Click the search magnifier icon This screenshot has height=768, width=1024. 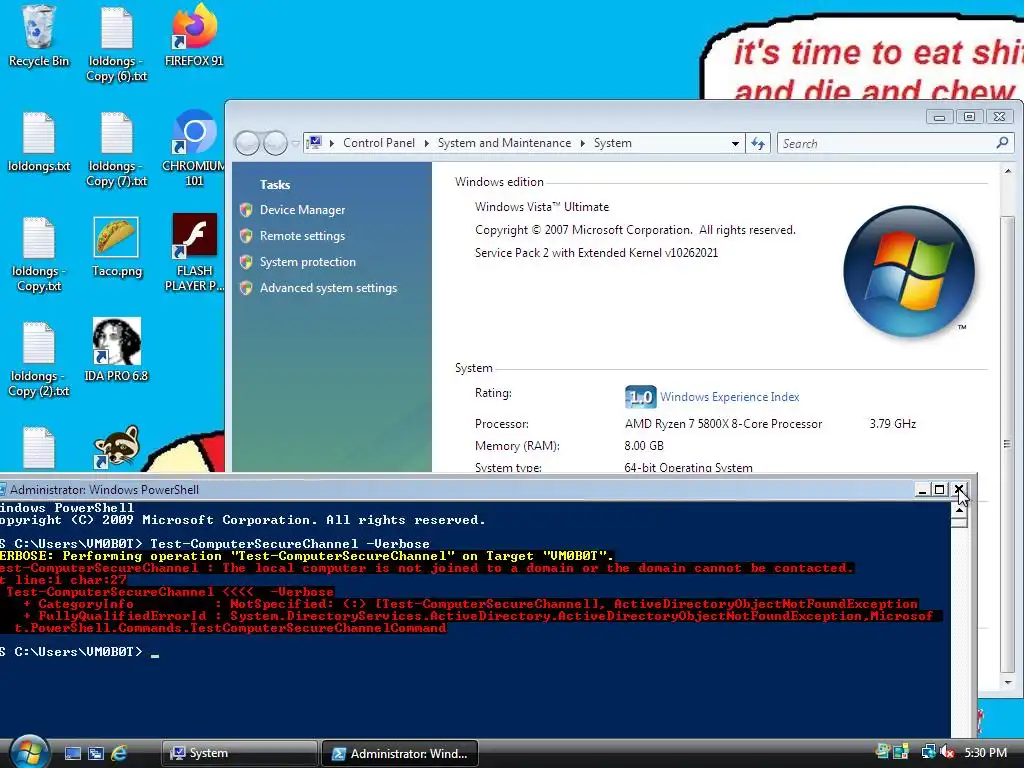(1002, 142)
